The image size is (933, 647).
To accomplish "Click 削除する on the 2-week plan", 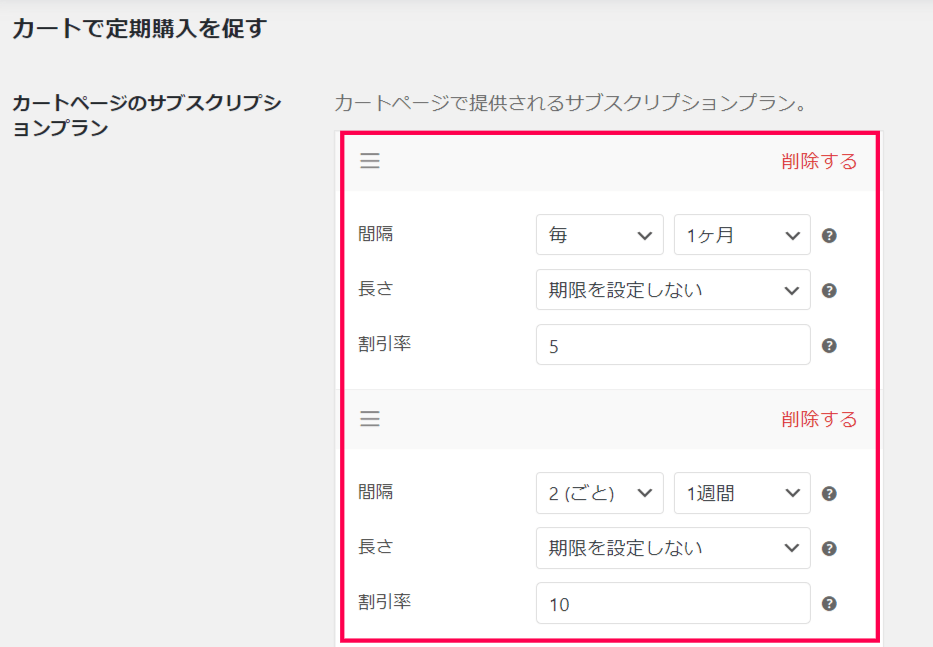I will (x=819, y=419).
